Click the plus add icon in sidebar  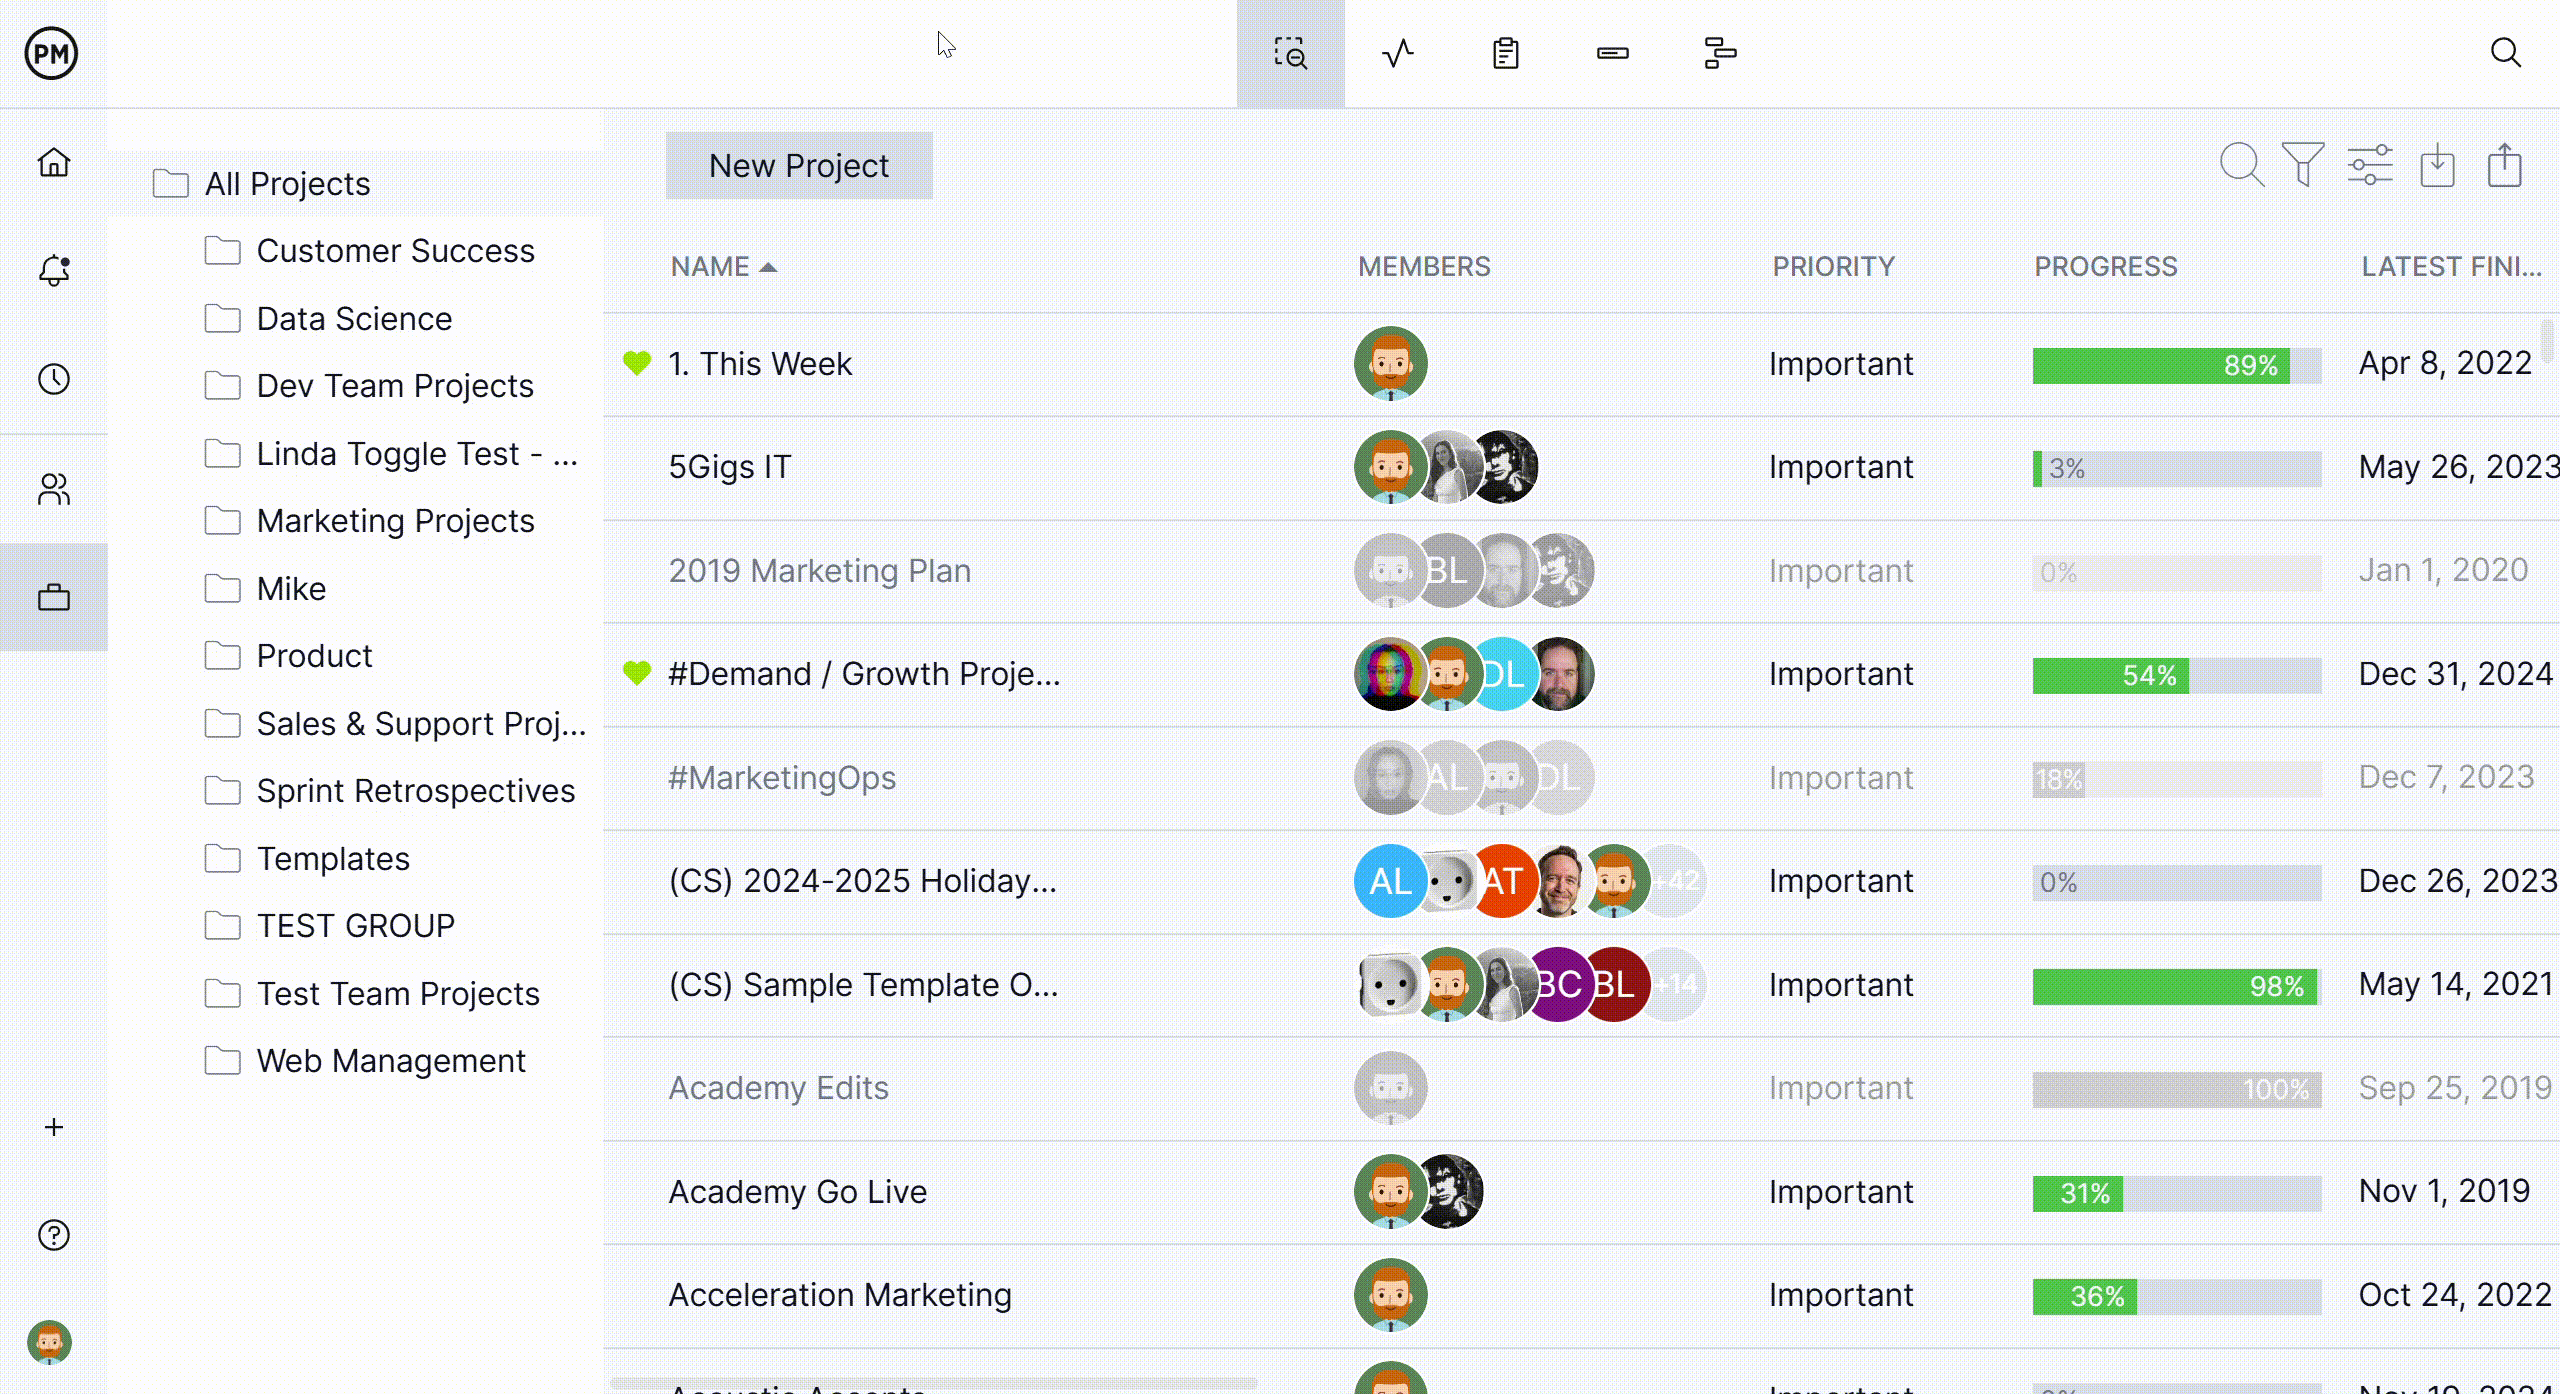pos(54,1127)
